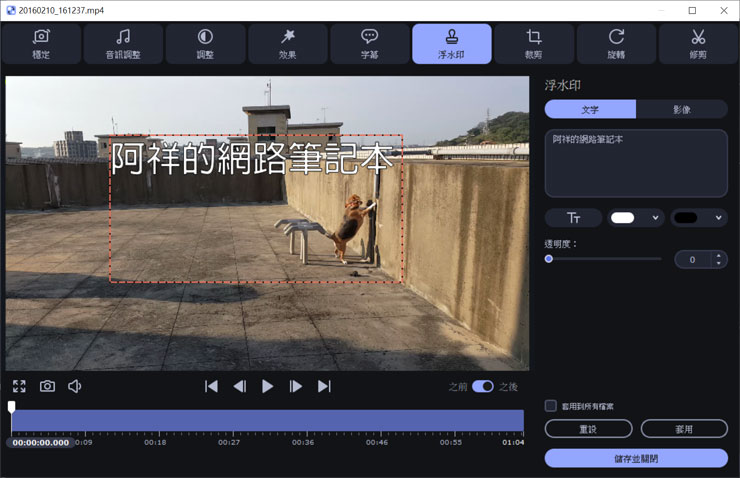740x478 pixels.
Task: Expand the white text color dropdown arrow
Action: coord(655,218)
